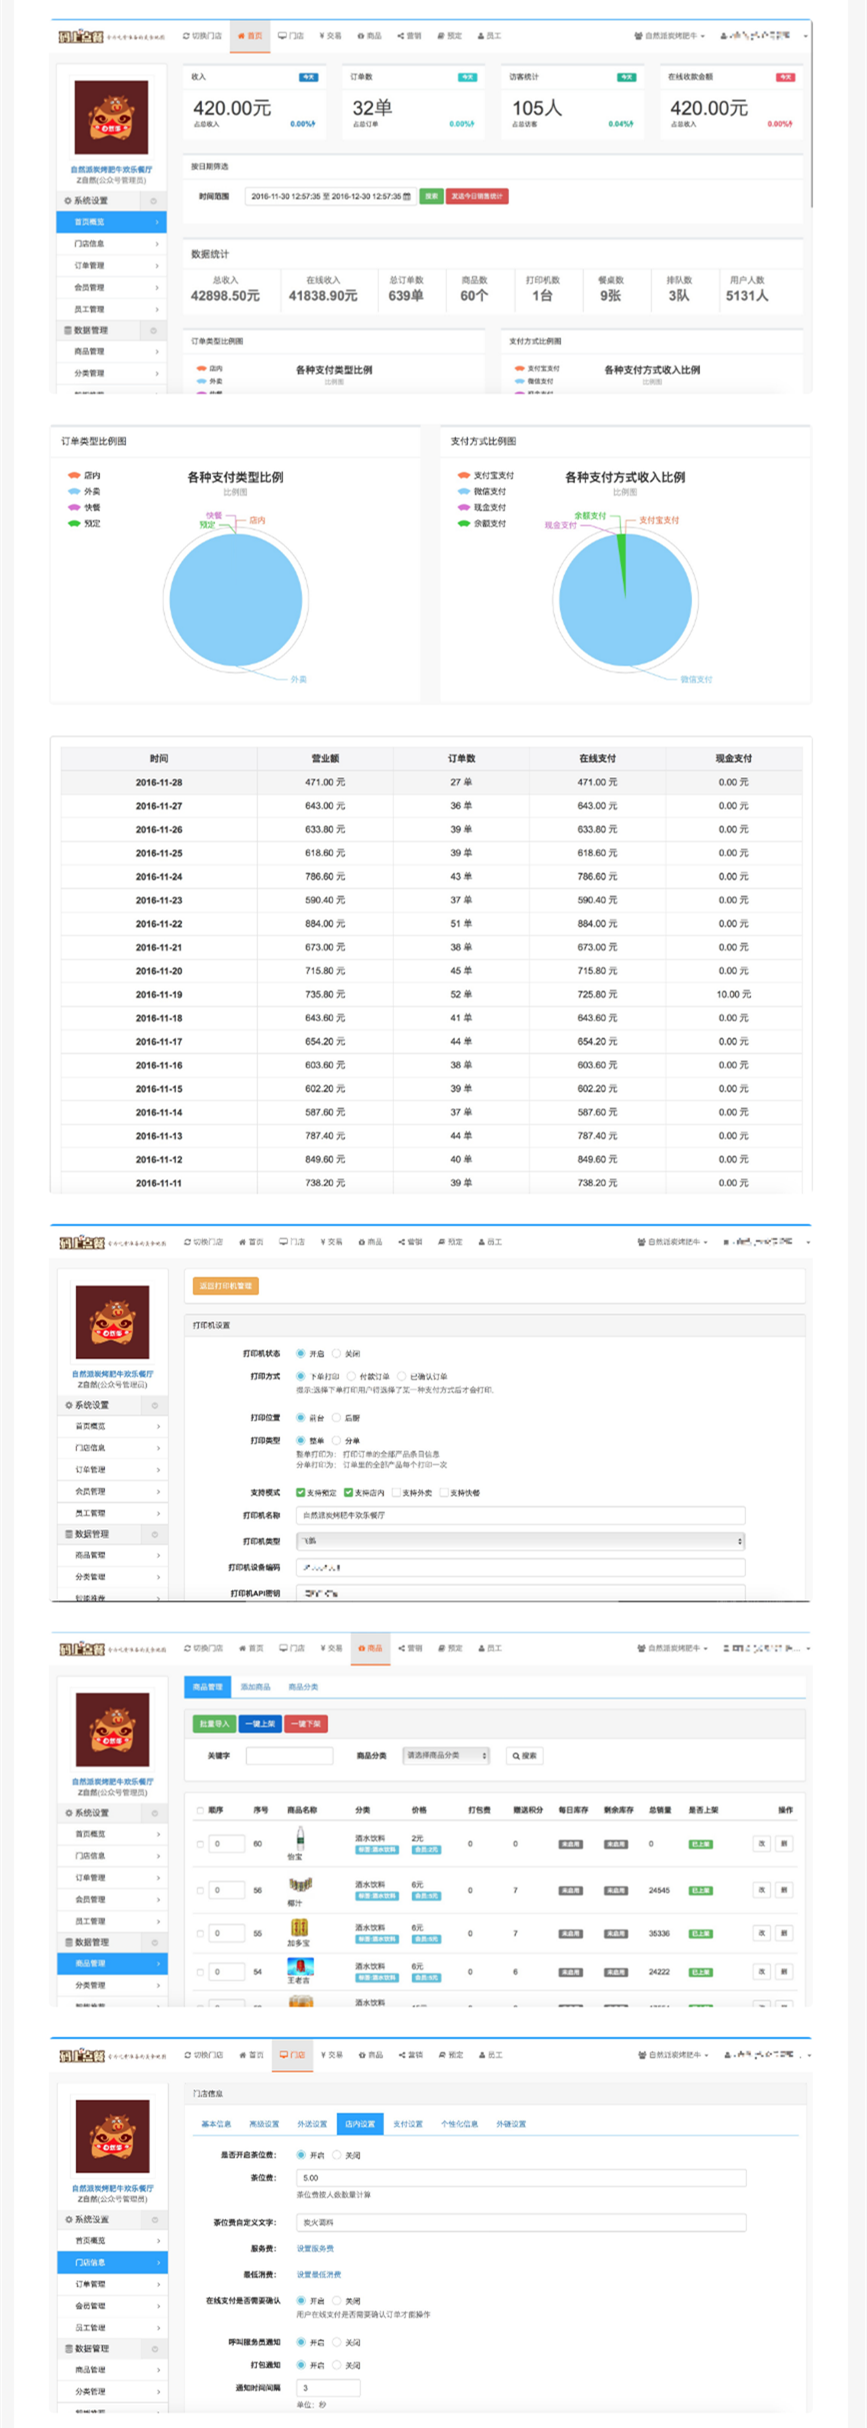Click 快餐 legend icon in enlarged order-type chart
The image size is (867, 2428).
74,507
